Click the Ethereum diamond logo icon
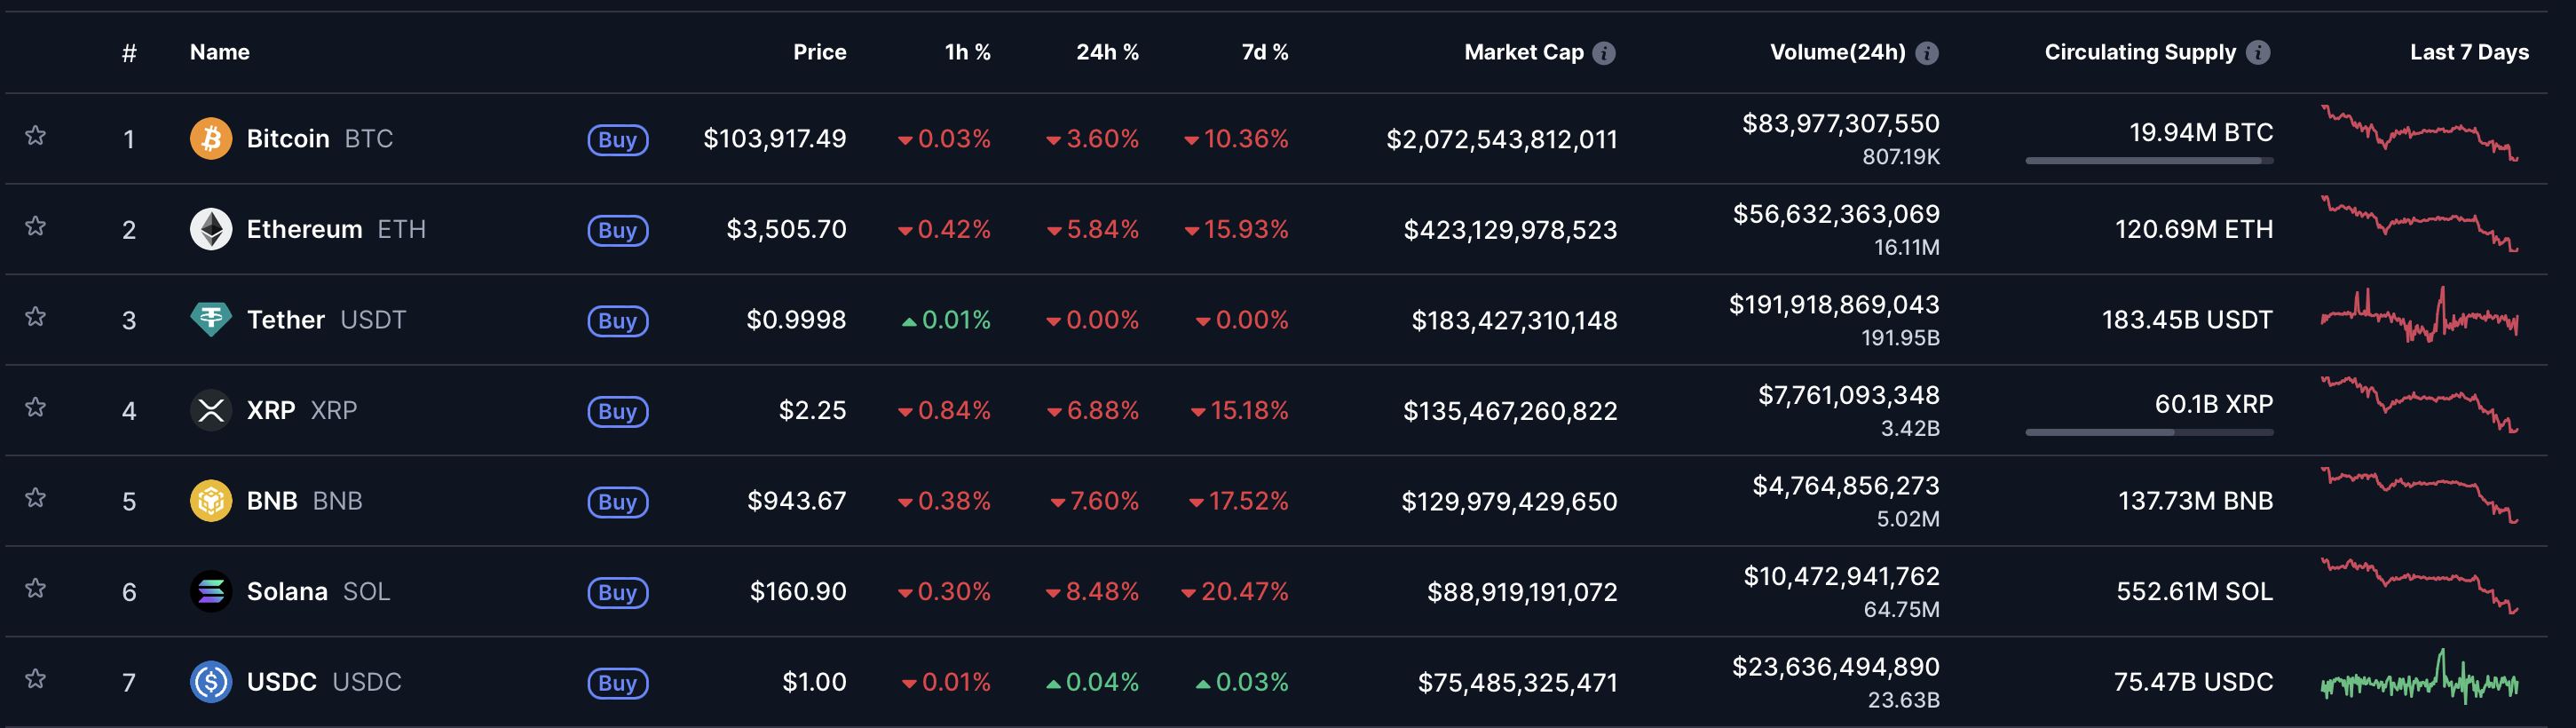Screen dimensions: 2576x728 [x=211, y=229]
